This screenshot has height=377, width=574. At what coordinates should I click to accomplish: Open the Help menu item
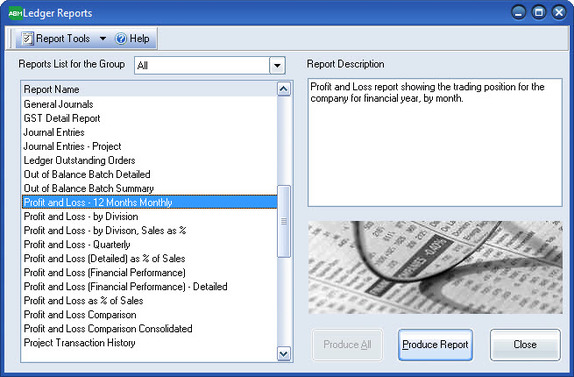pos(139,38)
